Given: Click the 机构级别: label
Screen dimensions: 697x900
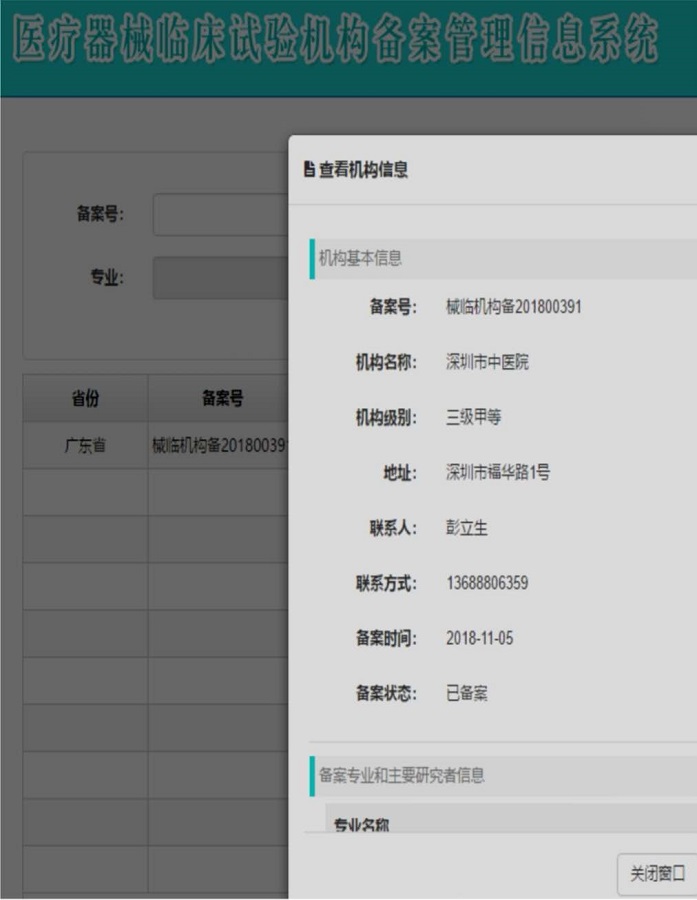Looking at the screenshot, I should (386, 417).
